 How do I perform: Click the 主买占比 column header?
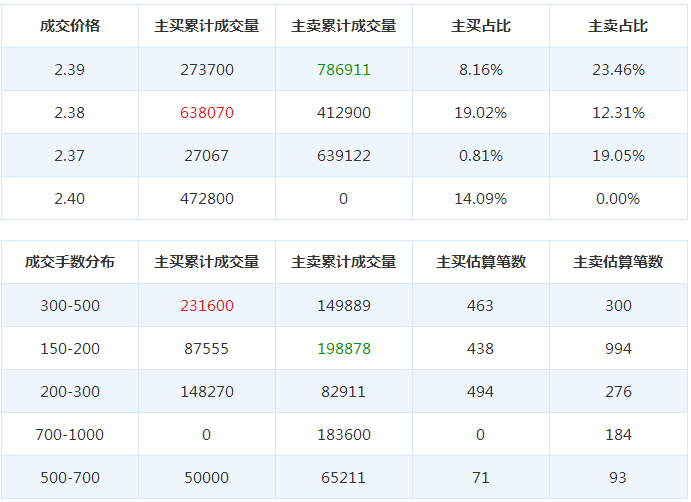click(481, 26)
